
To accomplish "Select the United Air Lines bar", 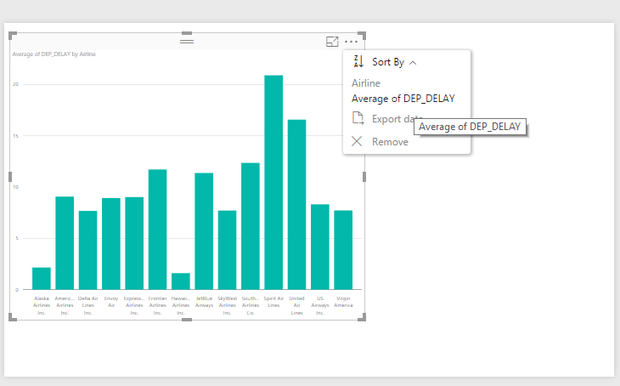I will [297, 204].
